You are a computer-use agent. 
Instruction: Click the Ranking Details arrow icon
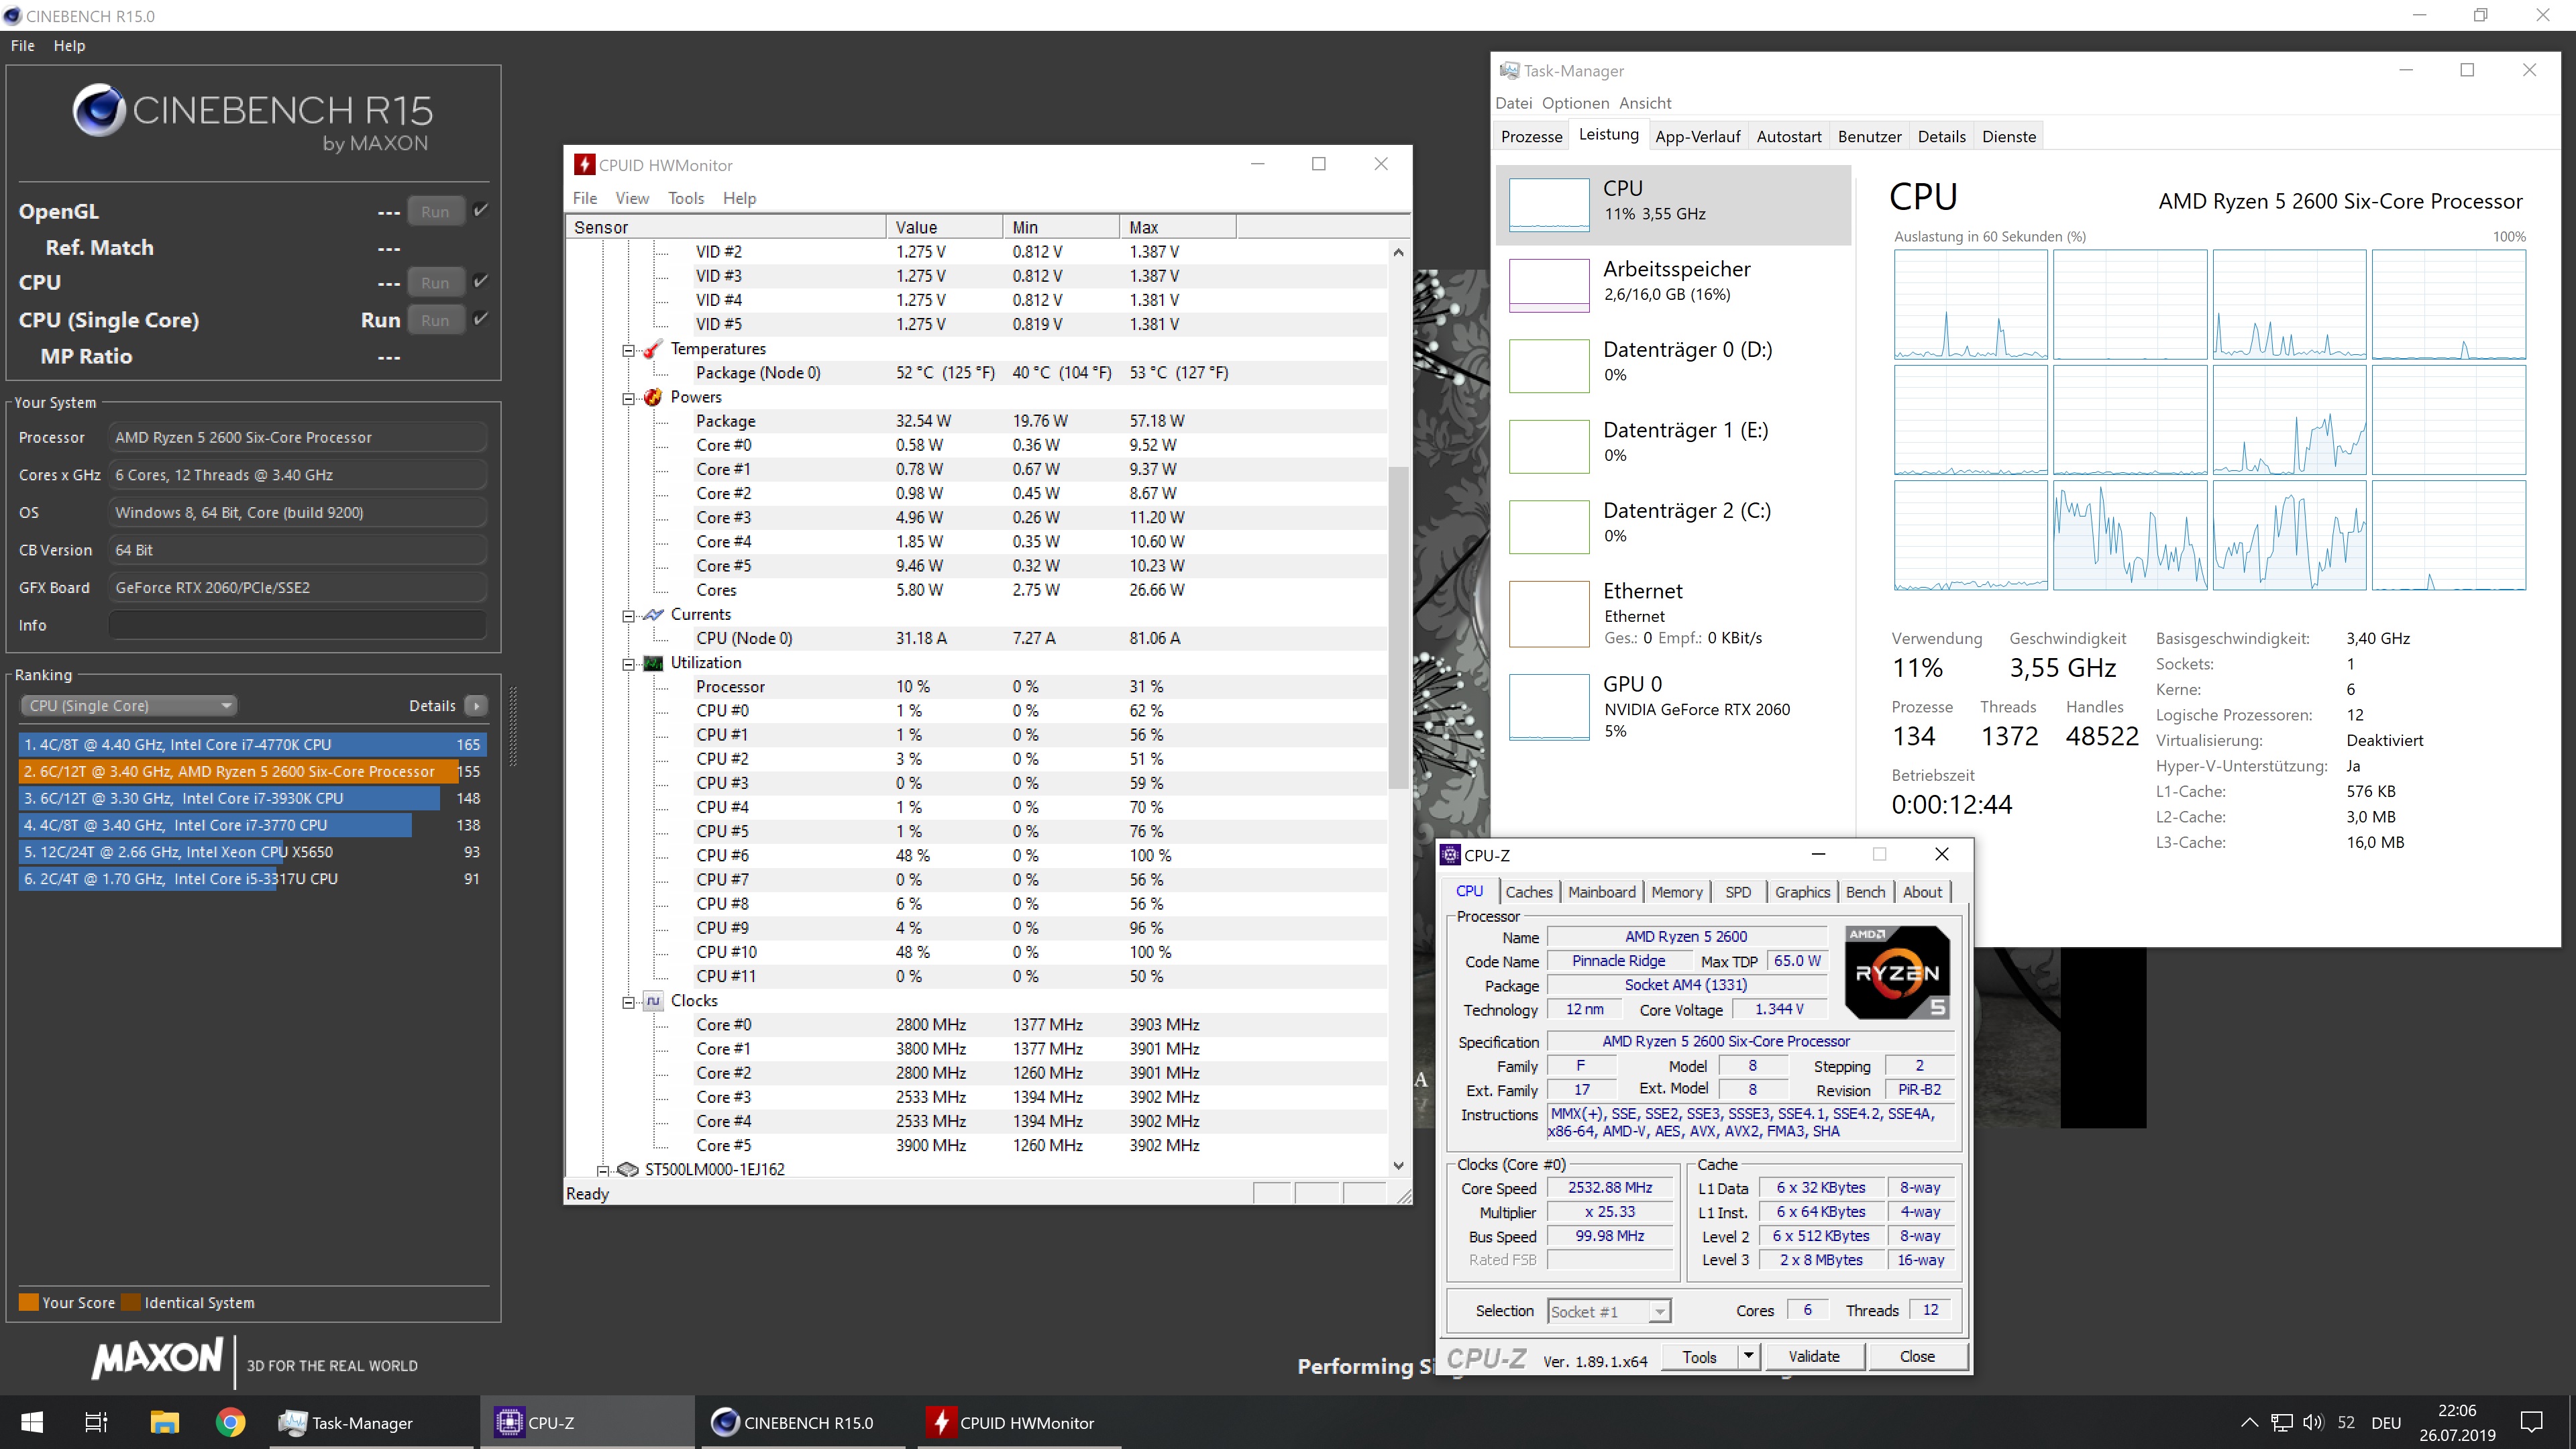(x=477, y=706)
